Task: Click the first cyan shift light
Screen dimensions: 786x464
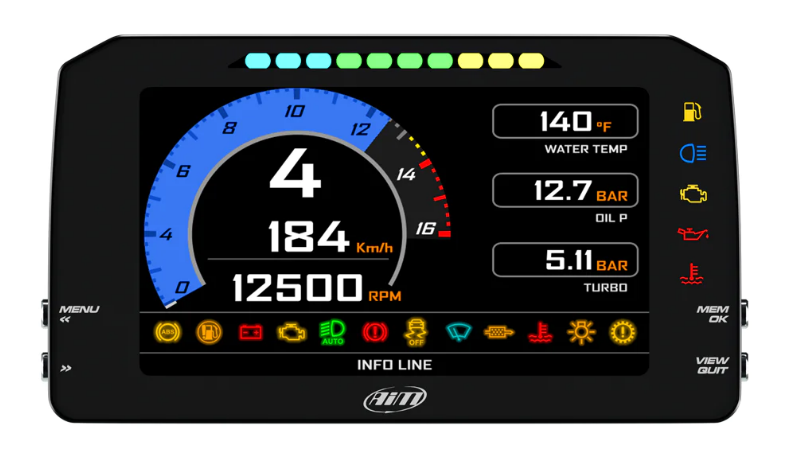Action: pos(258,61)
